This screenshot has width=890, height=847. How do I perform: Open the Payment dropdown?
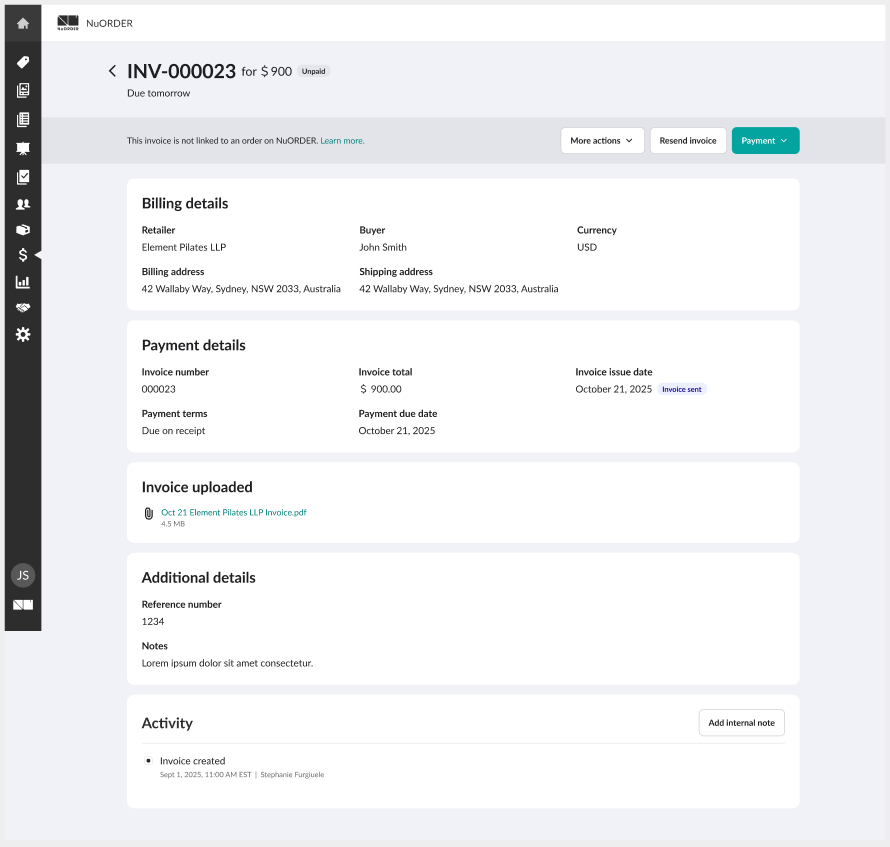(x=765, y=140)
